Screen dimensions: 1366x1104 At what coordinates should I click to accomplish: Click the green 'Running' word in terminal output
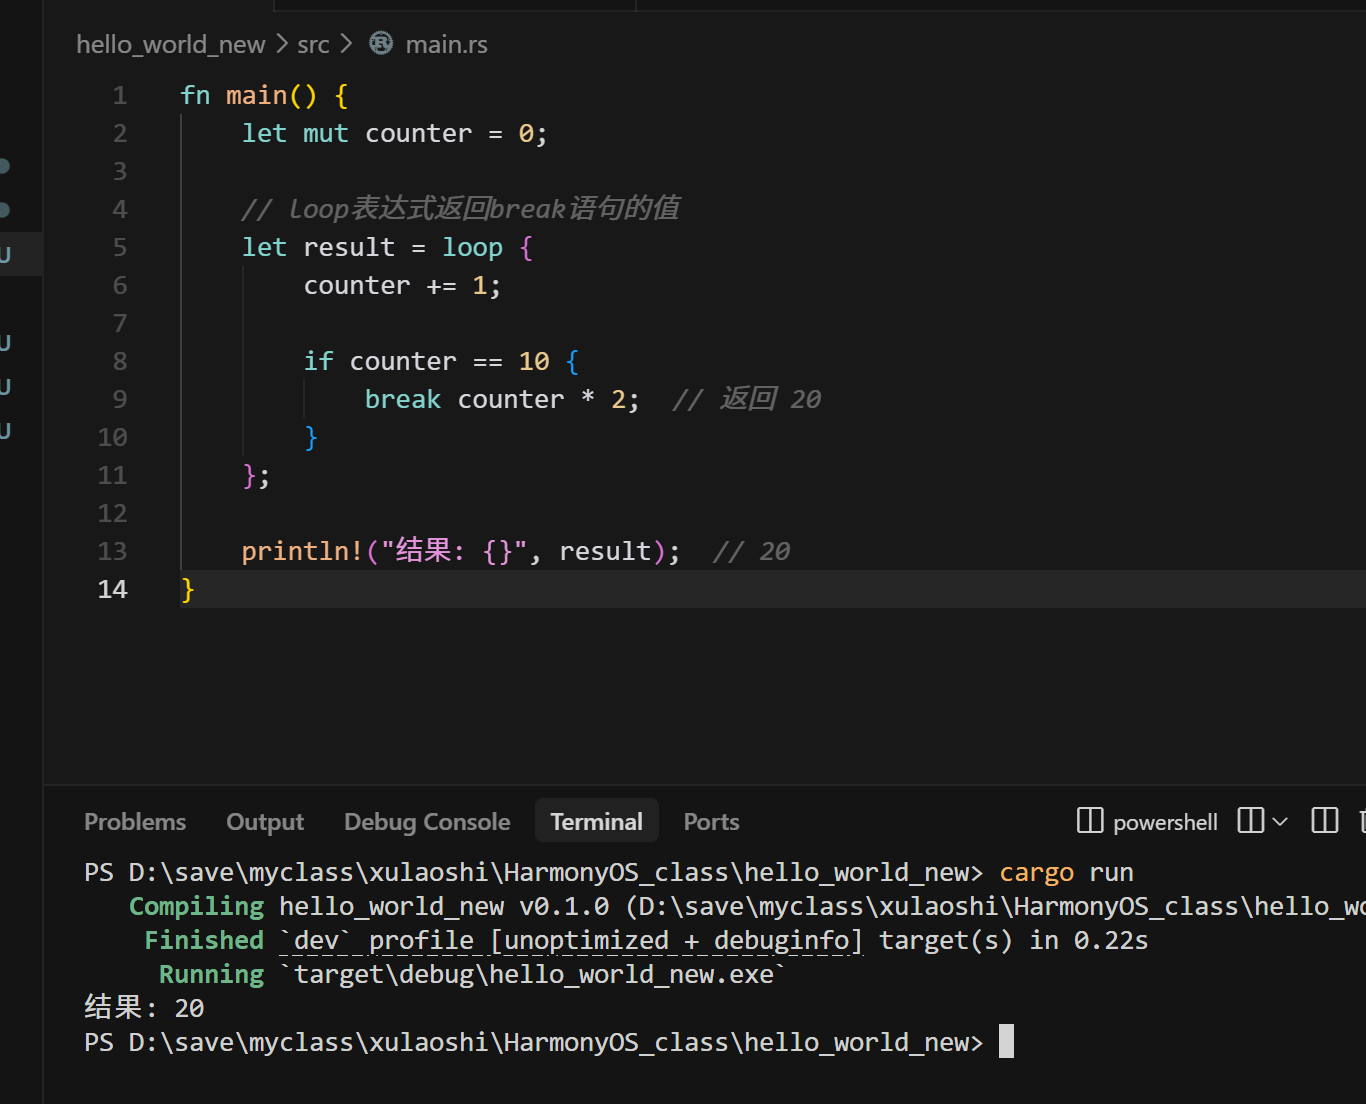tap(212, 975)
